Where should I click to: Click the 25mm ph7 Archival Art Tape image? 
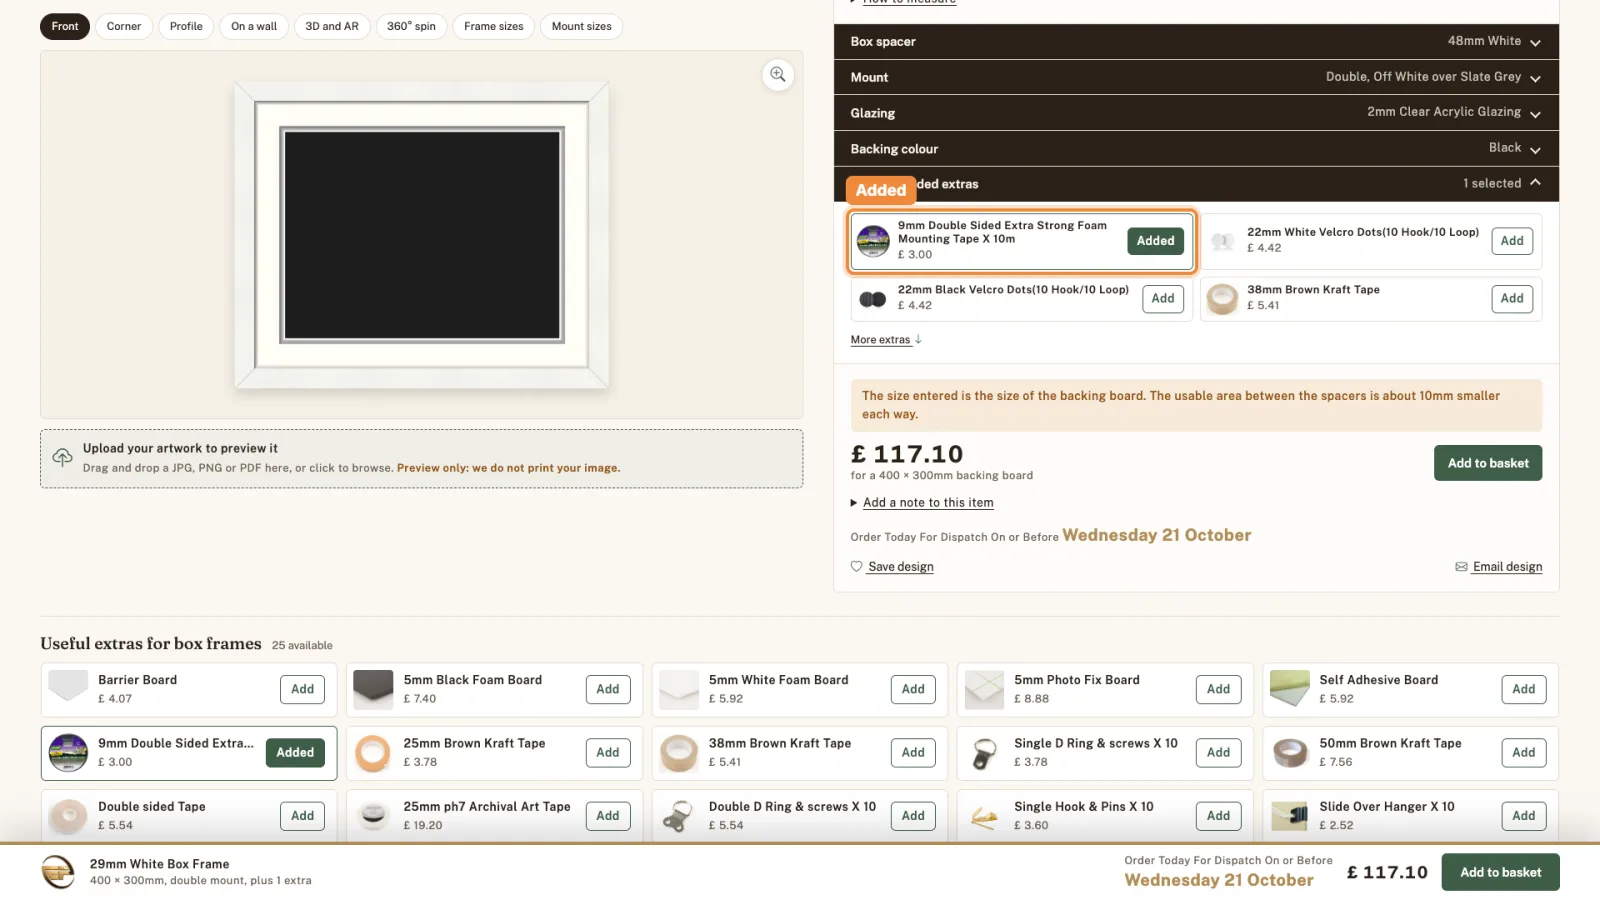373,816
